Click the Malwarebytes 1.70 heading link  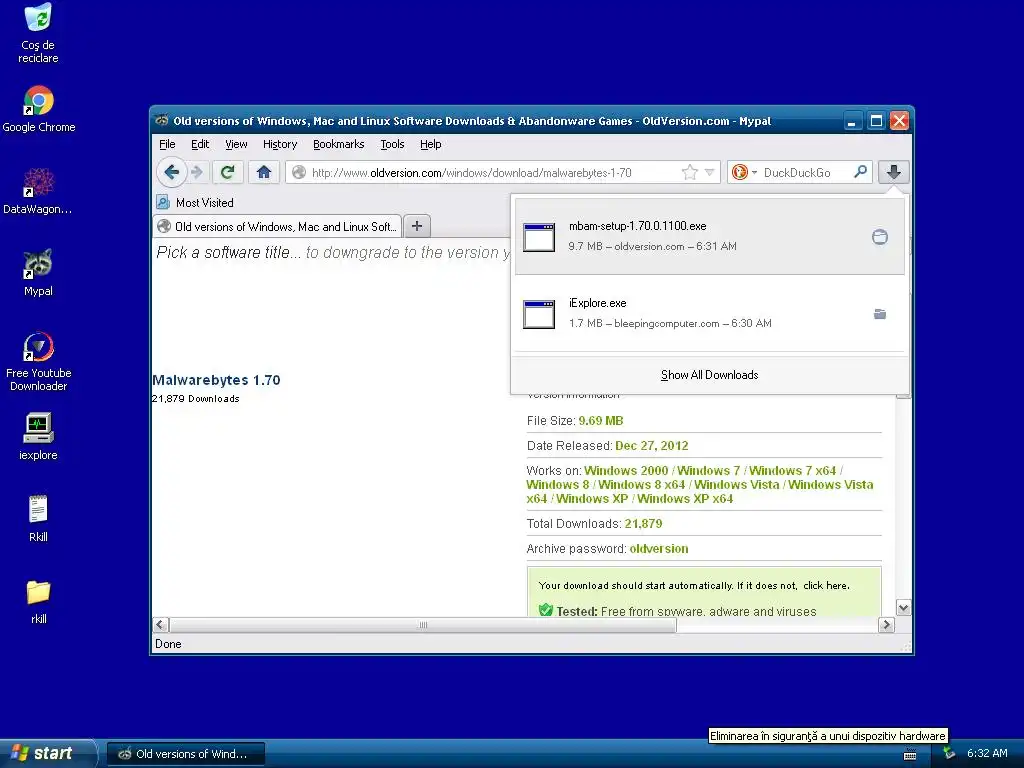(216, 380)
